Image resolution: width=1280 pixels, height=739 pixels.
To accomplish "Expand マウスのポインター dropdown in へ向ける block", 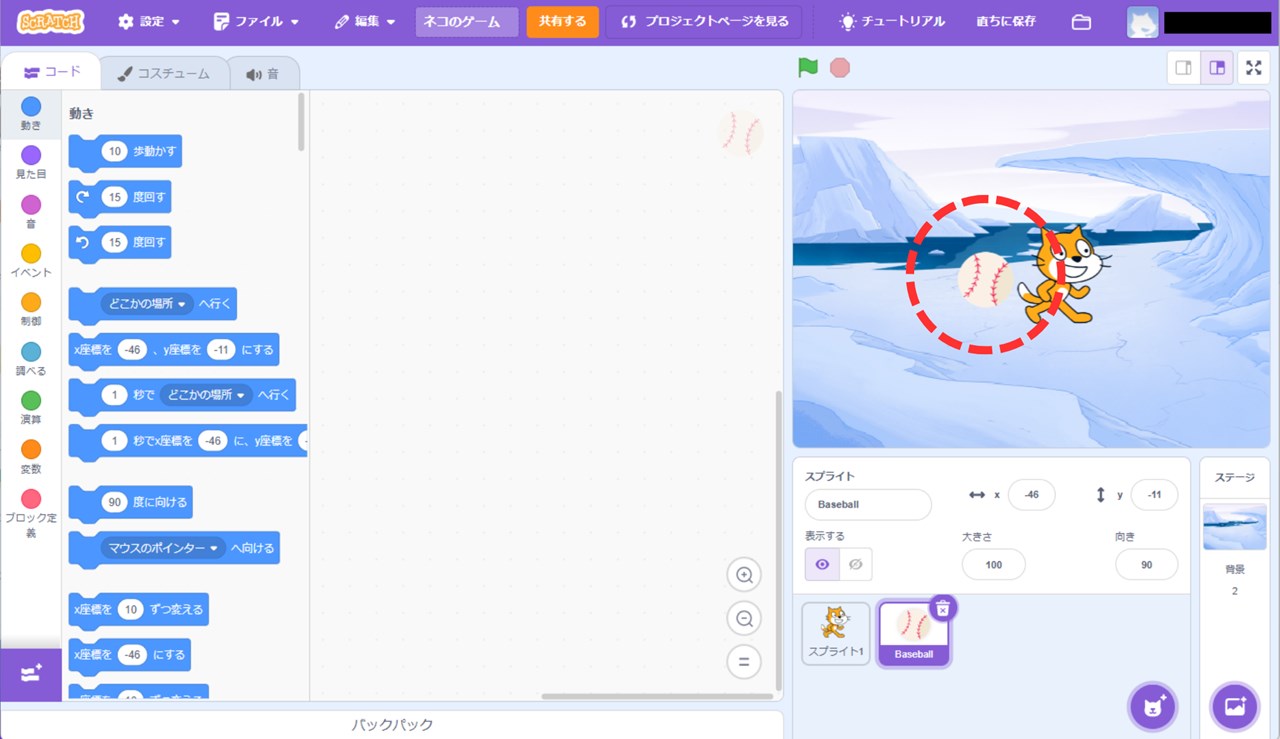I will pyautogui.click(x=163, y=548).
